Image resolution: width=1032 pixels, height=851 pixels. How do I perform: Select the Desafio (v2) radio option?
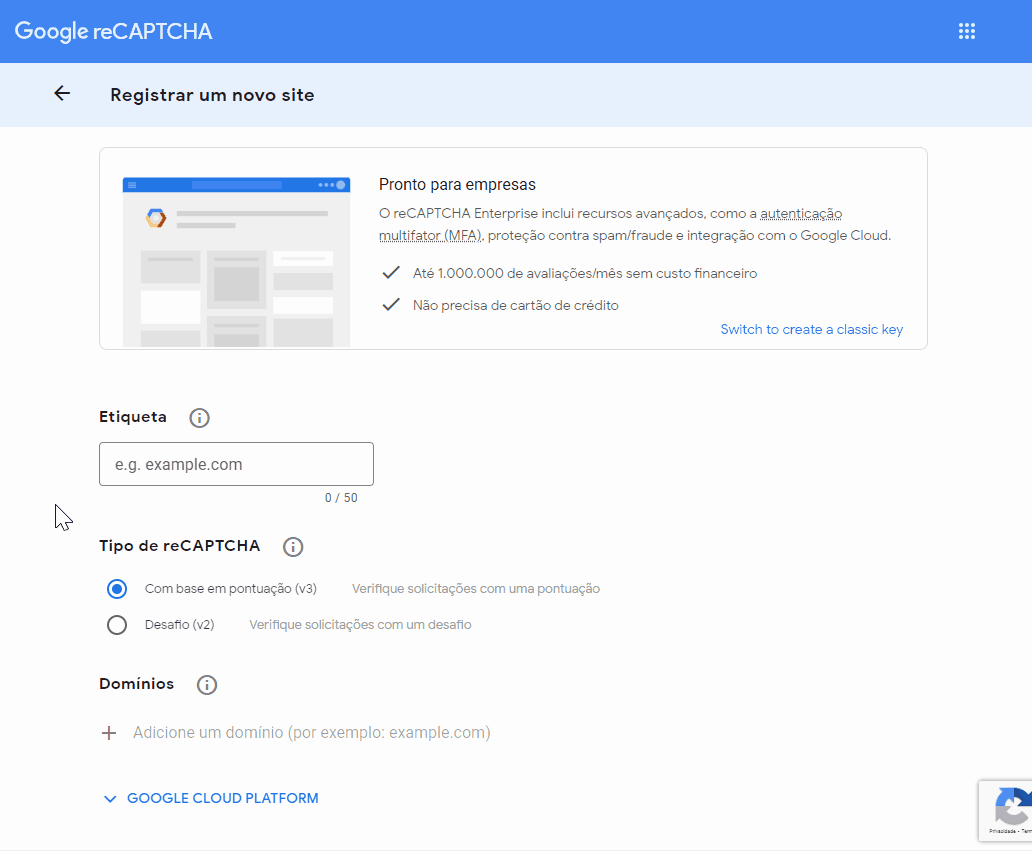click(x=117, y=625)
